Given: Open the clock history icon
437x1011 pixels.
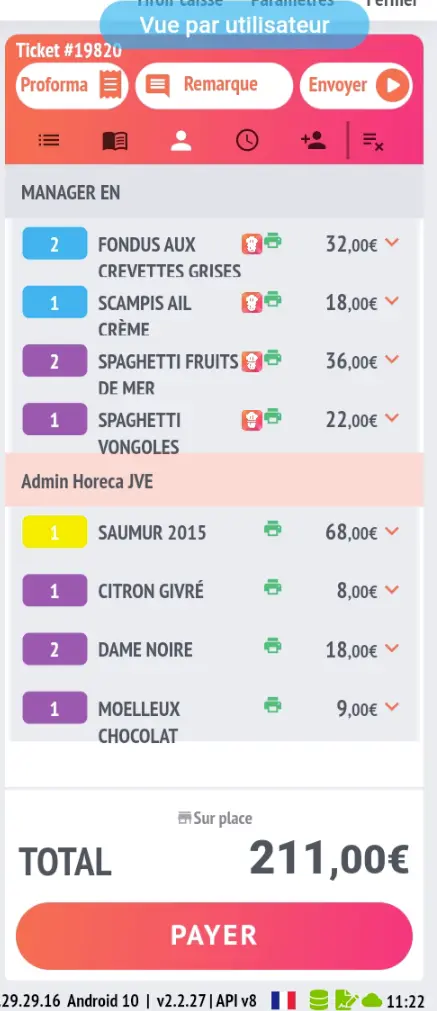Looking at the screenshot, I should 247,140.
